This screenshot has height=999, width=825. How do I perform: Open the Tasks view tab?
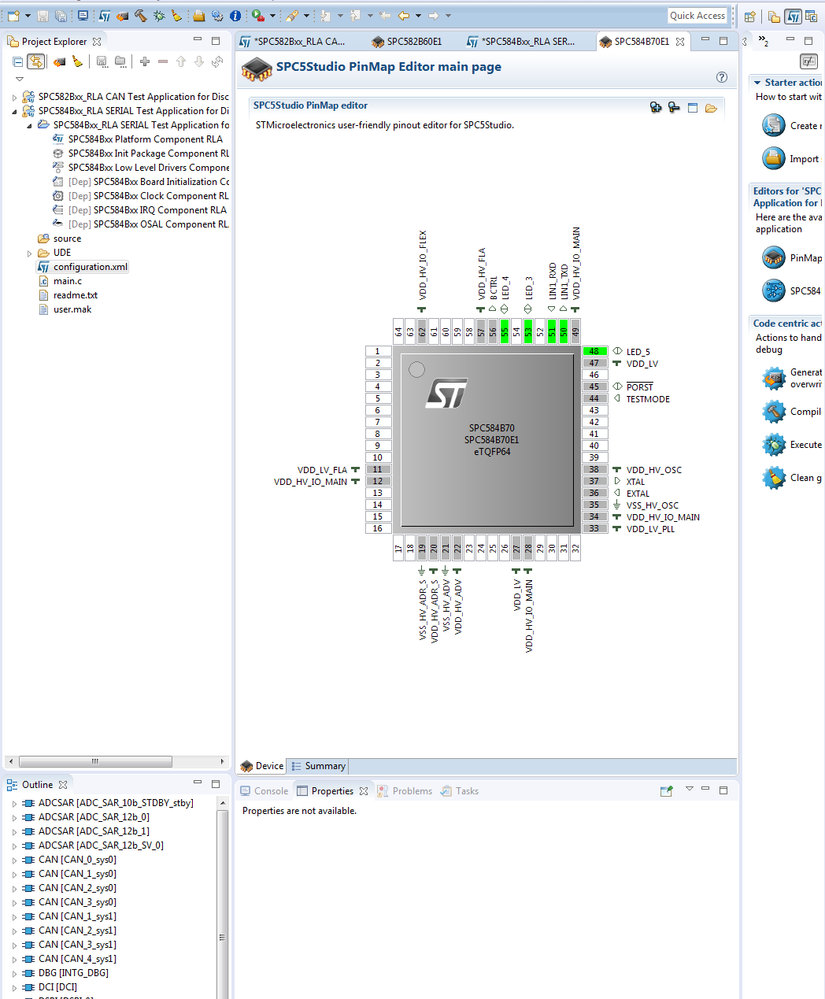tap(459, 791)
